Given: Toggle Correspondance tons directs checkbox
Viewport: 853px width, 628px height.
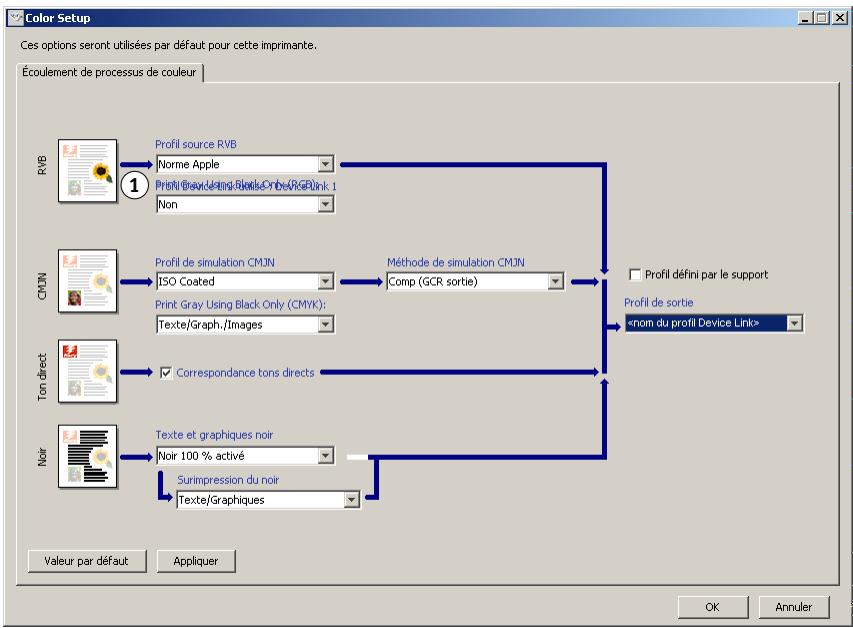Looking at the screenshot, I should click(x=166, y=373).
